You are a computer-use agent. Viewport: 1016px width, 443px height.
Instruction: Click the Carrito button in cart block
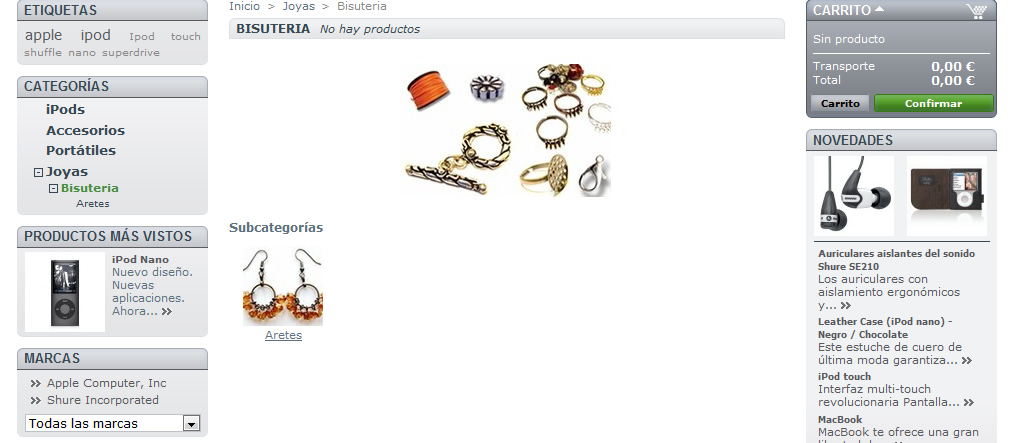[x=840, y=104]
